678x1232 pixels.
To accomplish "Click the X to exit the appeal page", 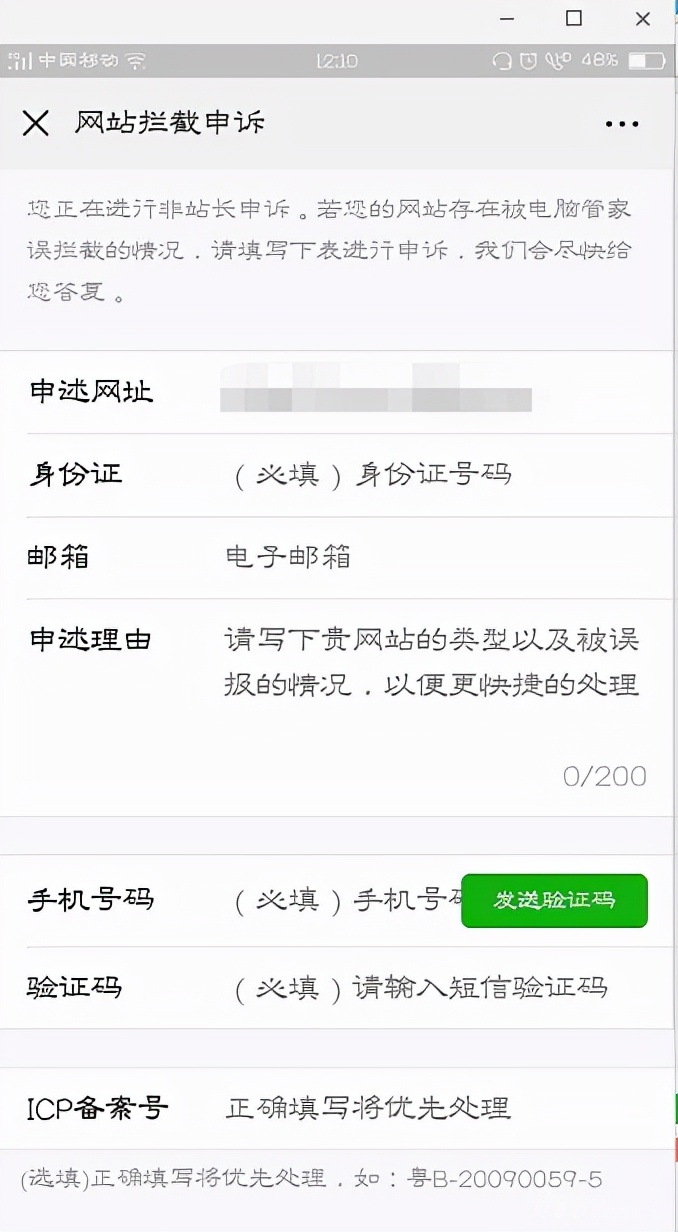I will tap(36, 123).
